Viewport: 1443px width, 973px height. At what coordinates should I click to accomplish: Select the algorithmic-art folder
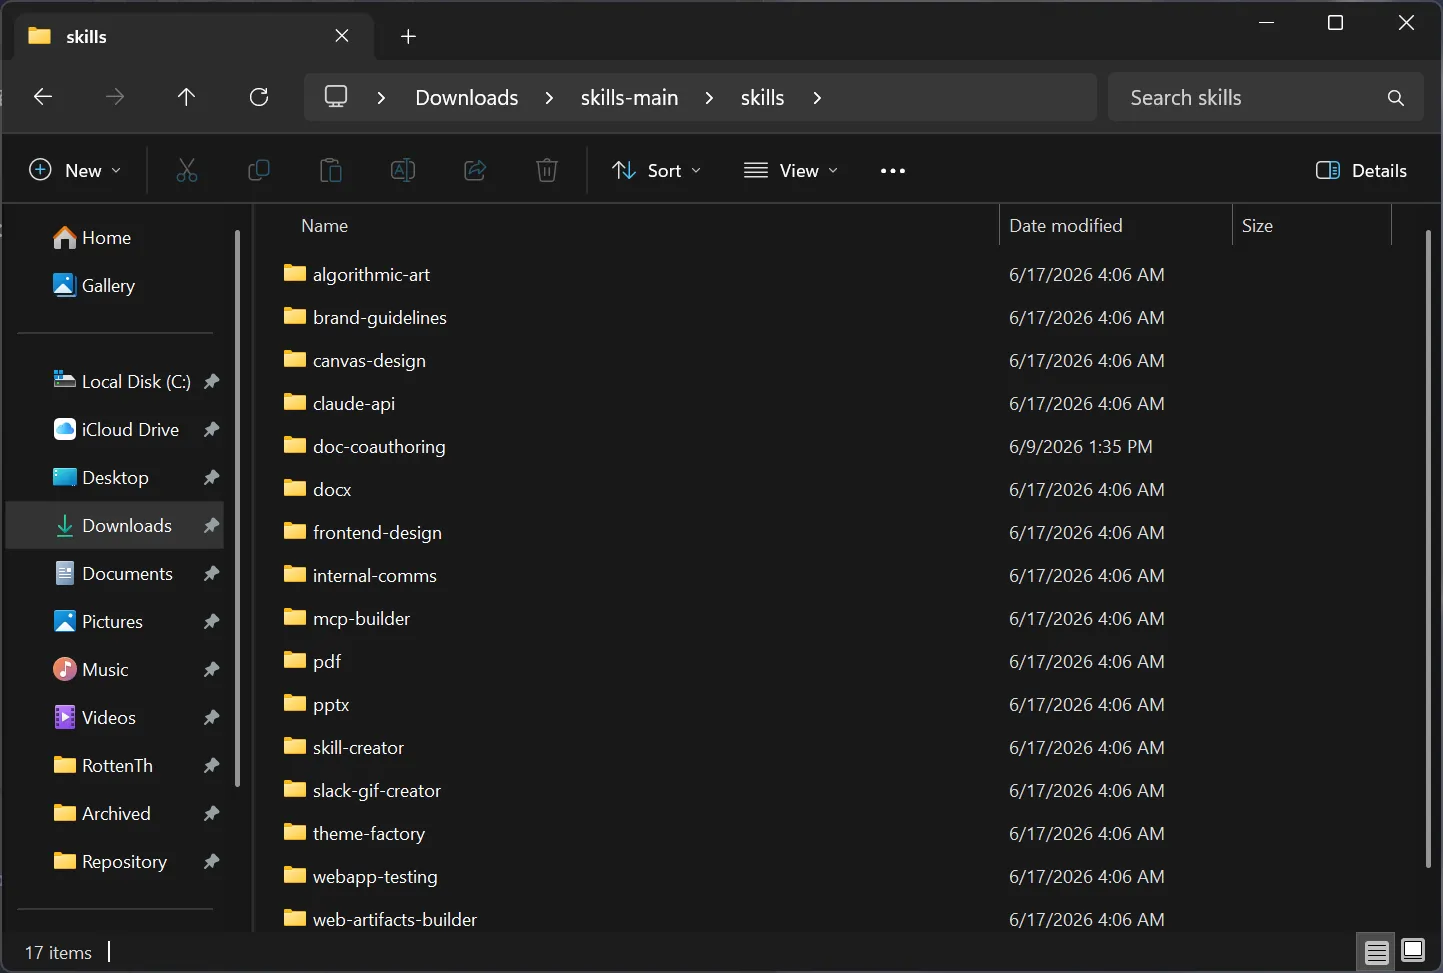coord(371,274)
